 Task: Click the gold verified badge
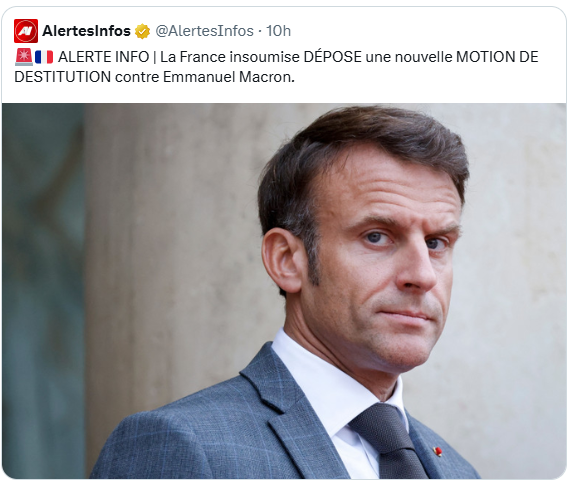click(142, 31)
